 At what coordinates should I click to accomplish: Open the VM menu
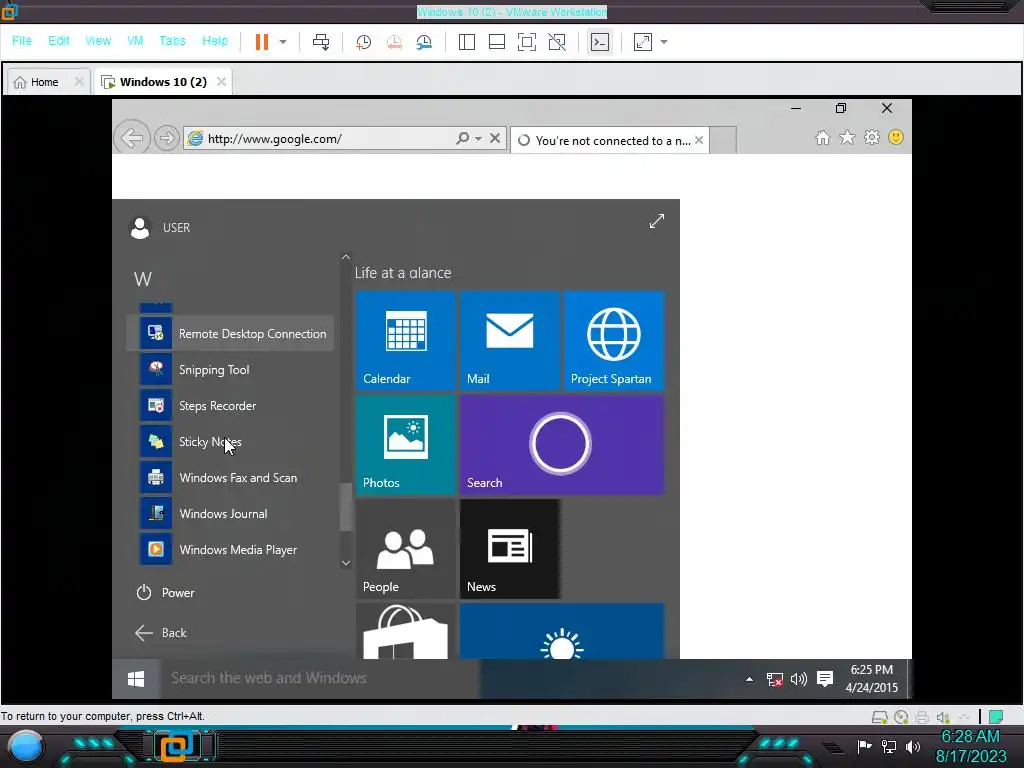coord(135,40)
